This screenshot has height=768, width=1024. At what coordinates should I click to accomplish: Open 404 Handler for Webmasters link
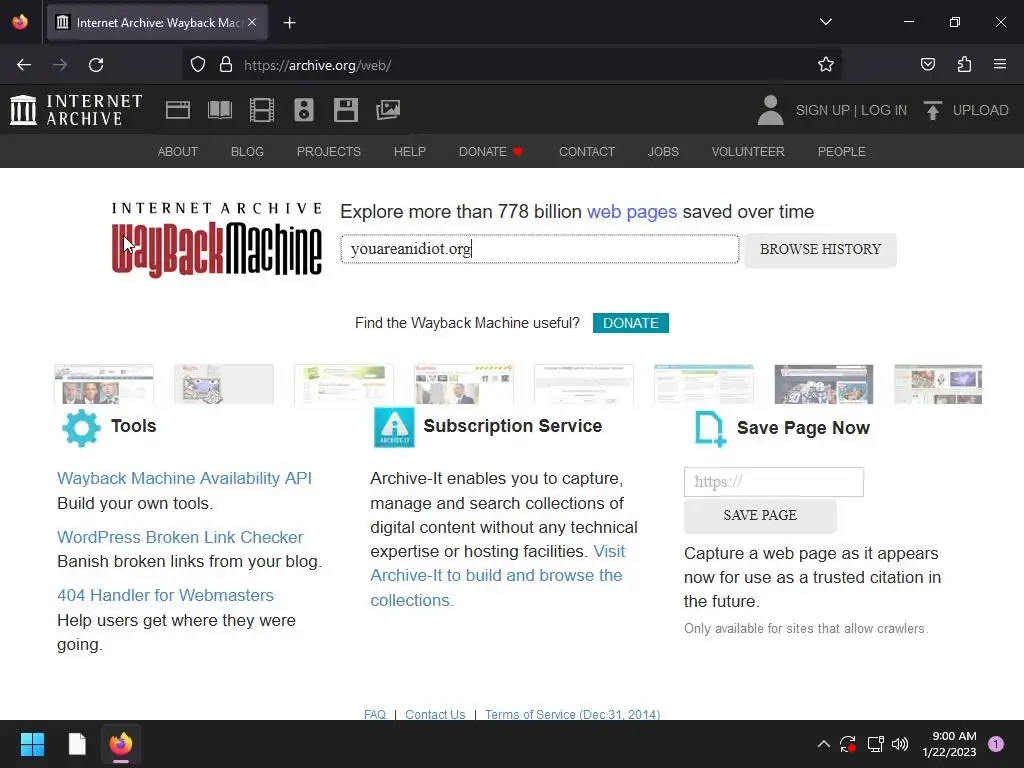[165, 595]
